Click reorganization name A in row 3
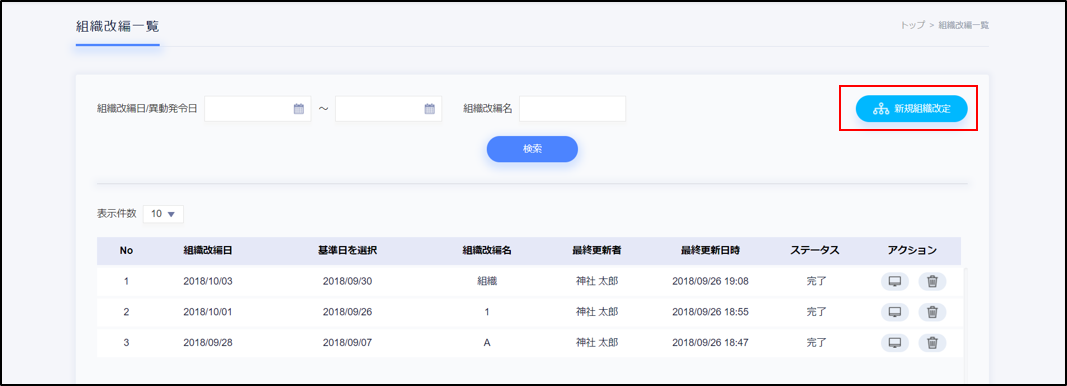This screenshot has height=386, width=1067. pyautogui.click(x=487, y=342)
